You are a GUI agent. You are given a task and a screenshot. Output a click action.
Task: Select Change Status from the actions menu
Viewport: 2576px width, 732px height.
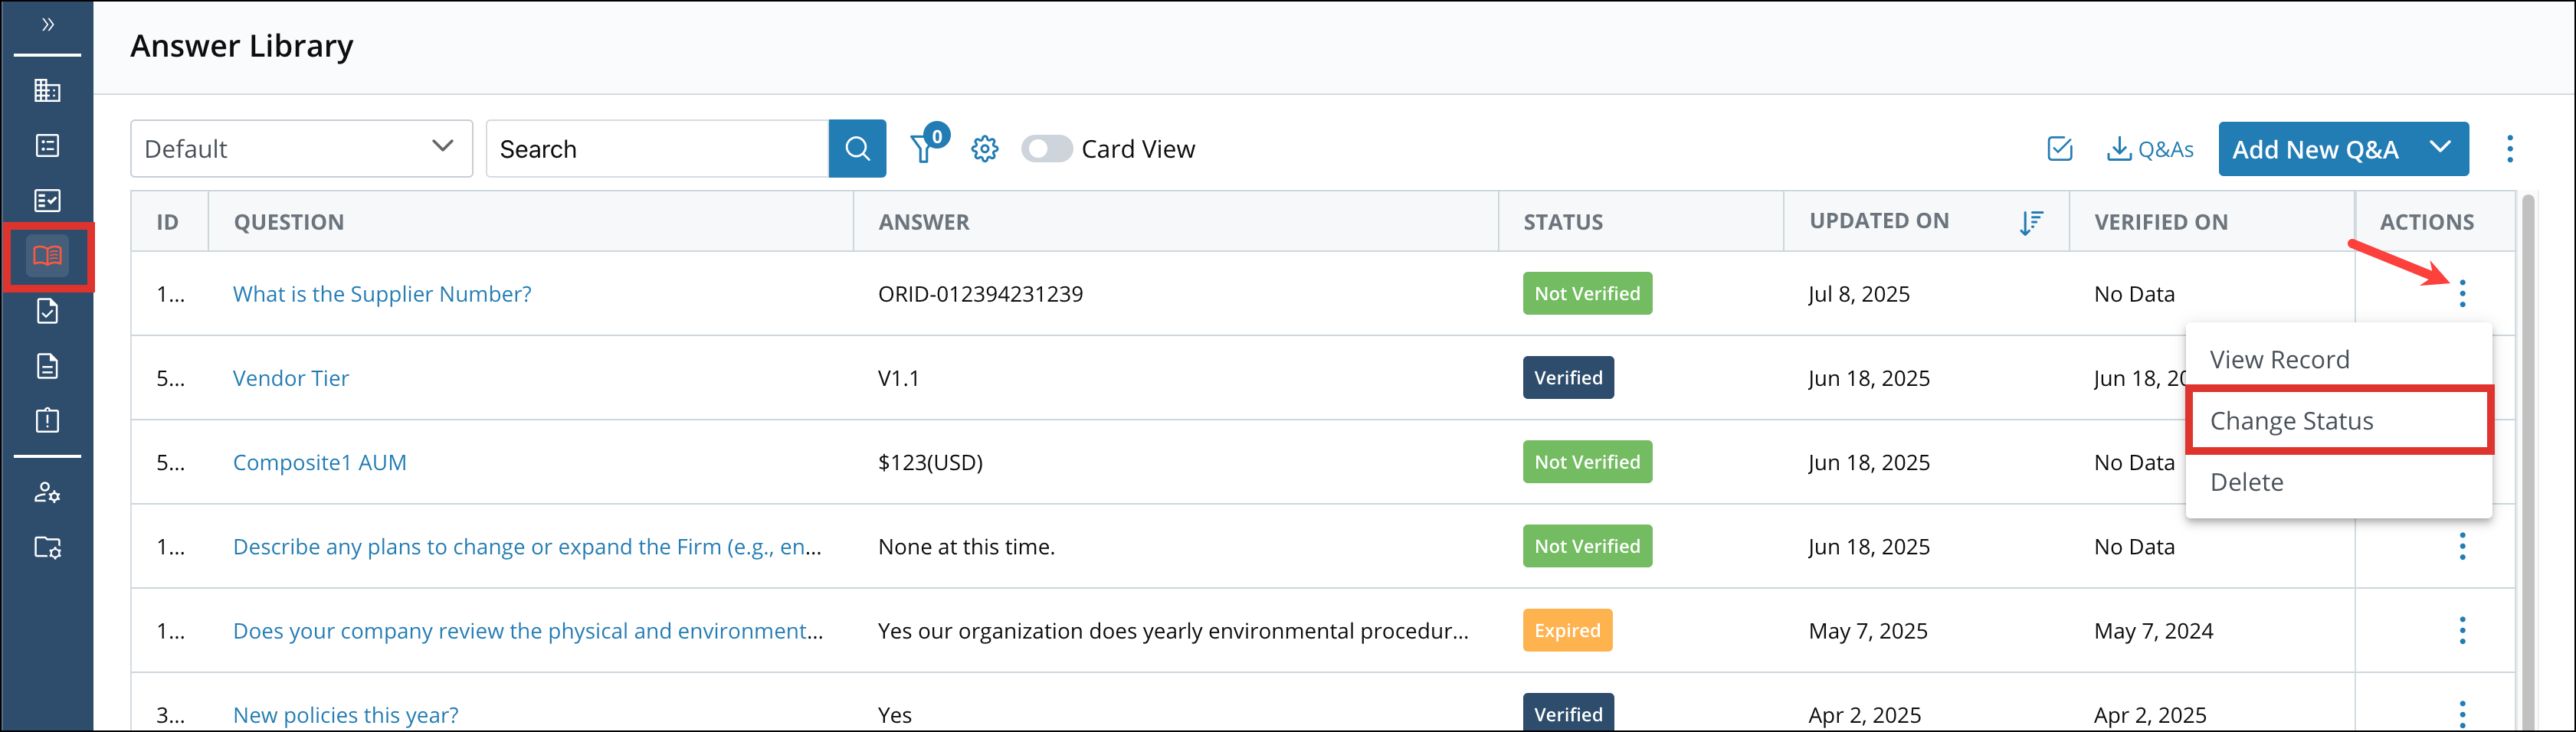tap(2290, 420)
